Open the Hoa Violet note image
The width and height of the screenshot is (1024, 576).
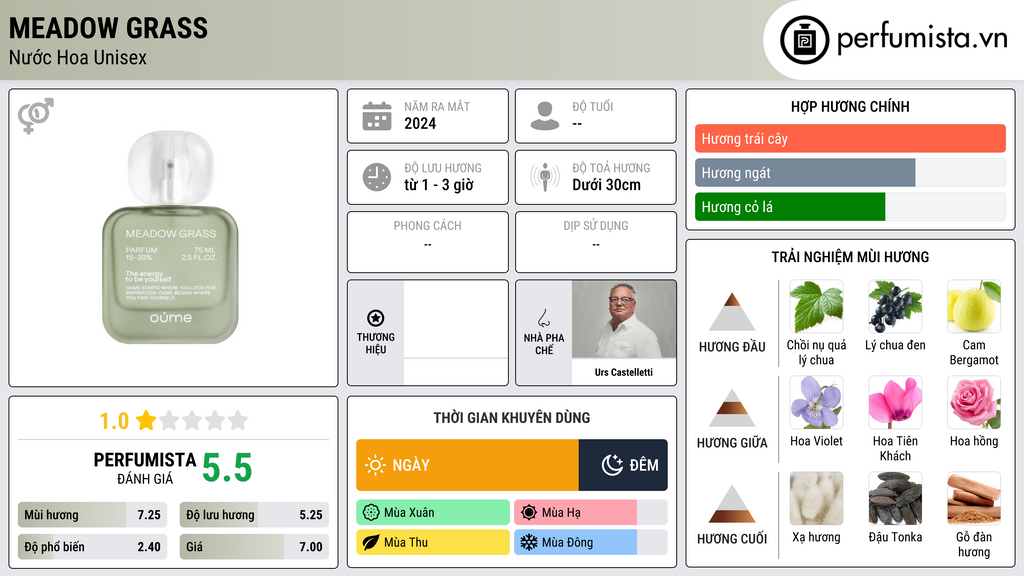(816, 403)
